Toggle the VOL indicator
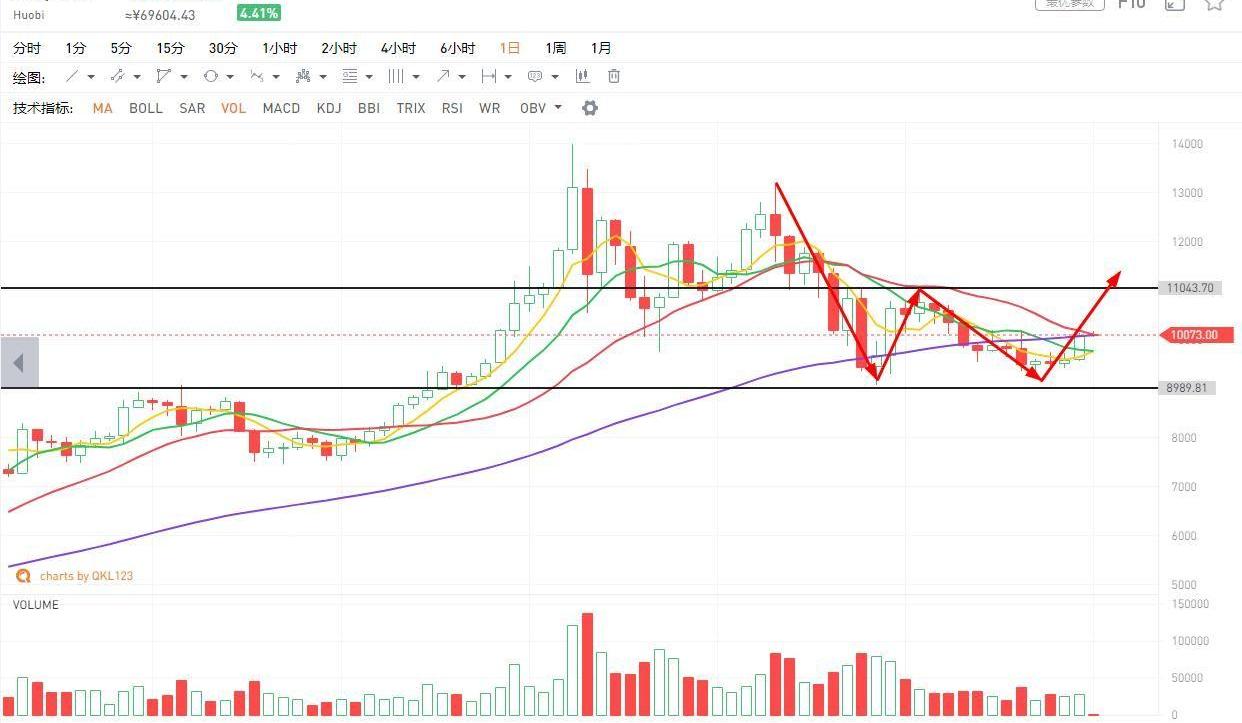This screenshot has width=1242, height=723. pyautogui.click(x=233, y=108)
